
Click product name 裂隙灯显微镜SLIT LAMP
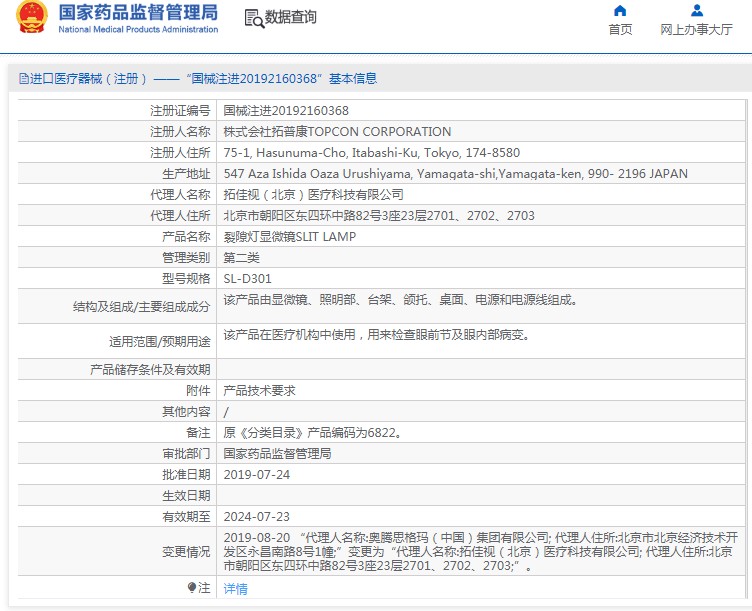[x=290, y=237]
